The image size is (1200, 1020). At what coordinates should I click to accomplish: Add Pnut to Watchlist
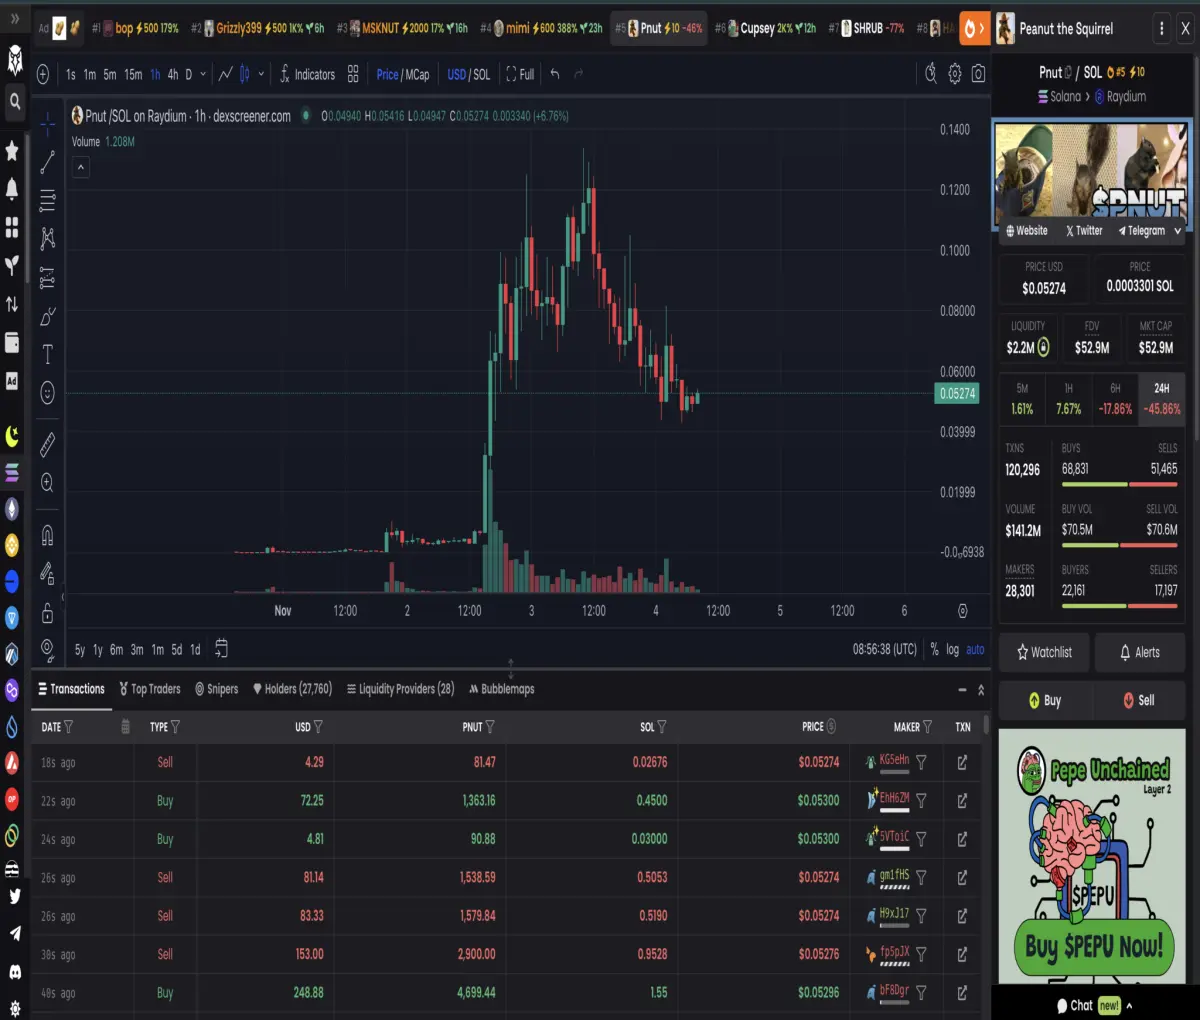click(x=1044, y=652)
